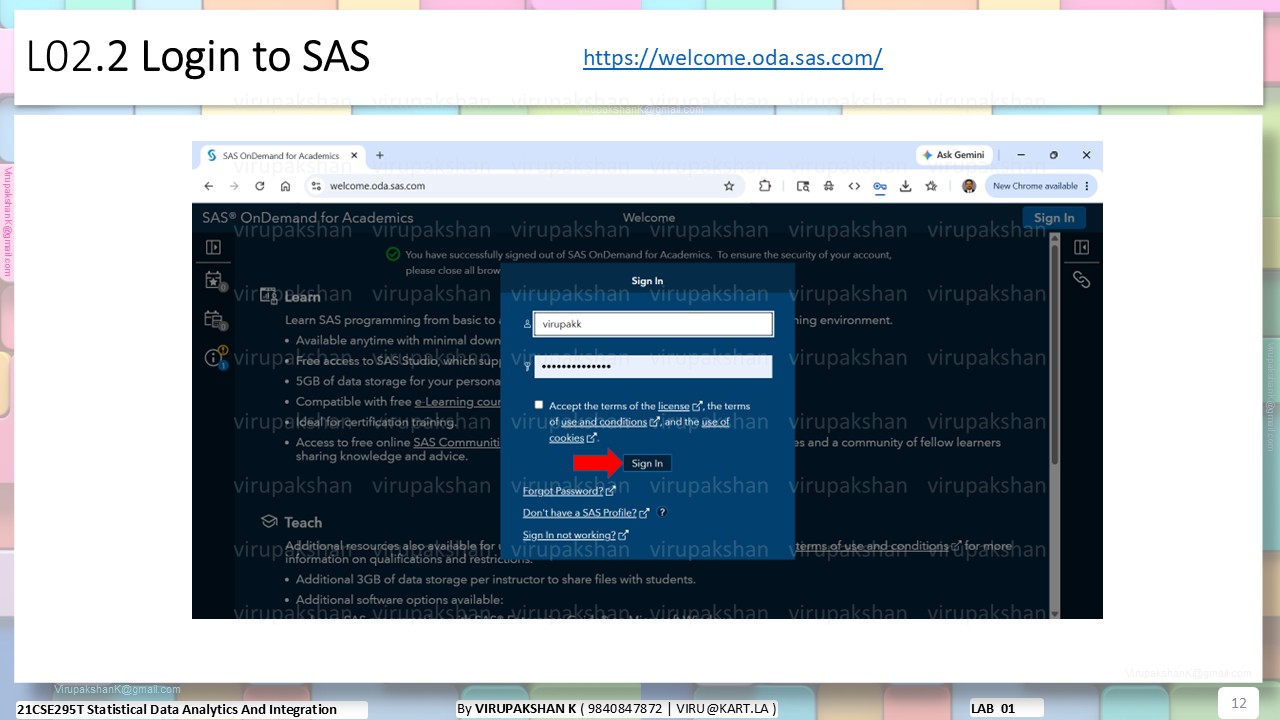Open the use of cookies link
The width and height of the screenshot is (1280, 720).
[640, 430]
